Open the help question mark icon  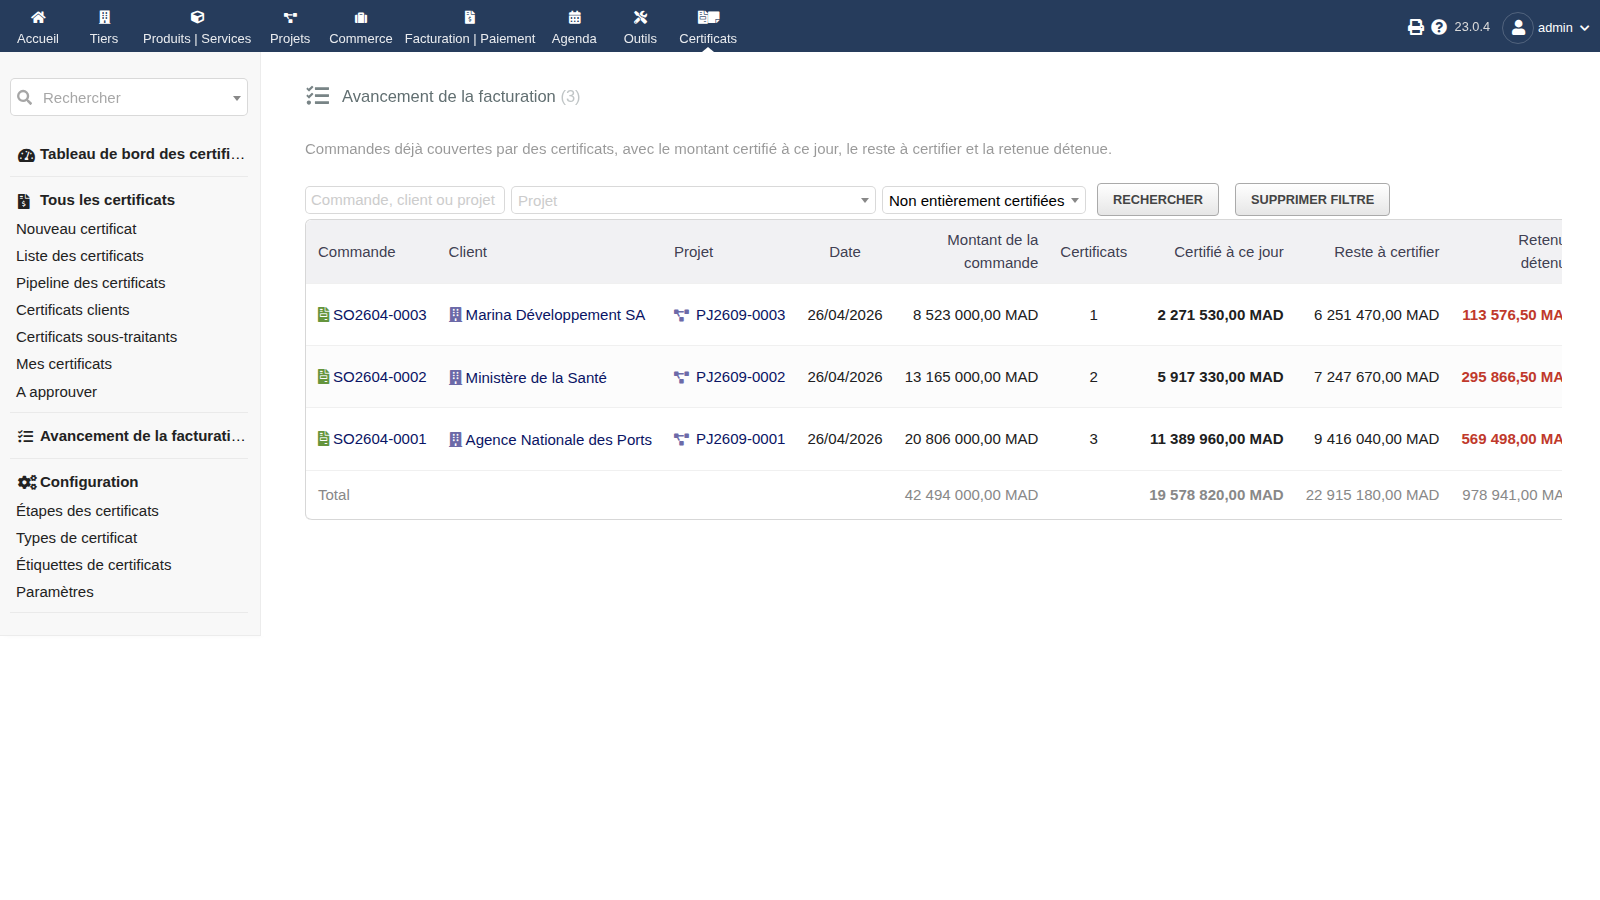tap(1439, 27)
